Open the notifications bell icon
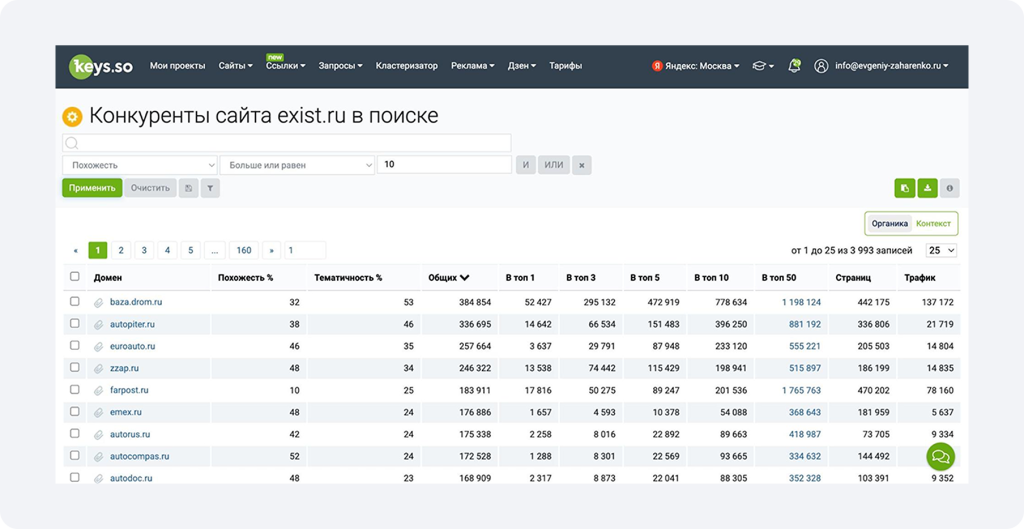This screenshot has height=529, width=1024. pos(794,66)
